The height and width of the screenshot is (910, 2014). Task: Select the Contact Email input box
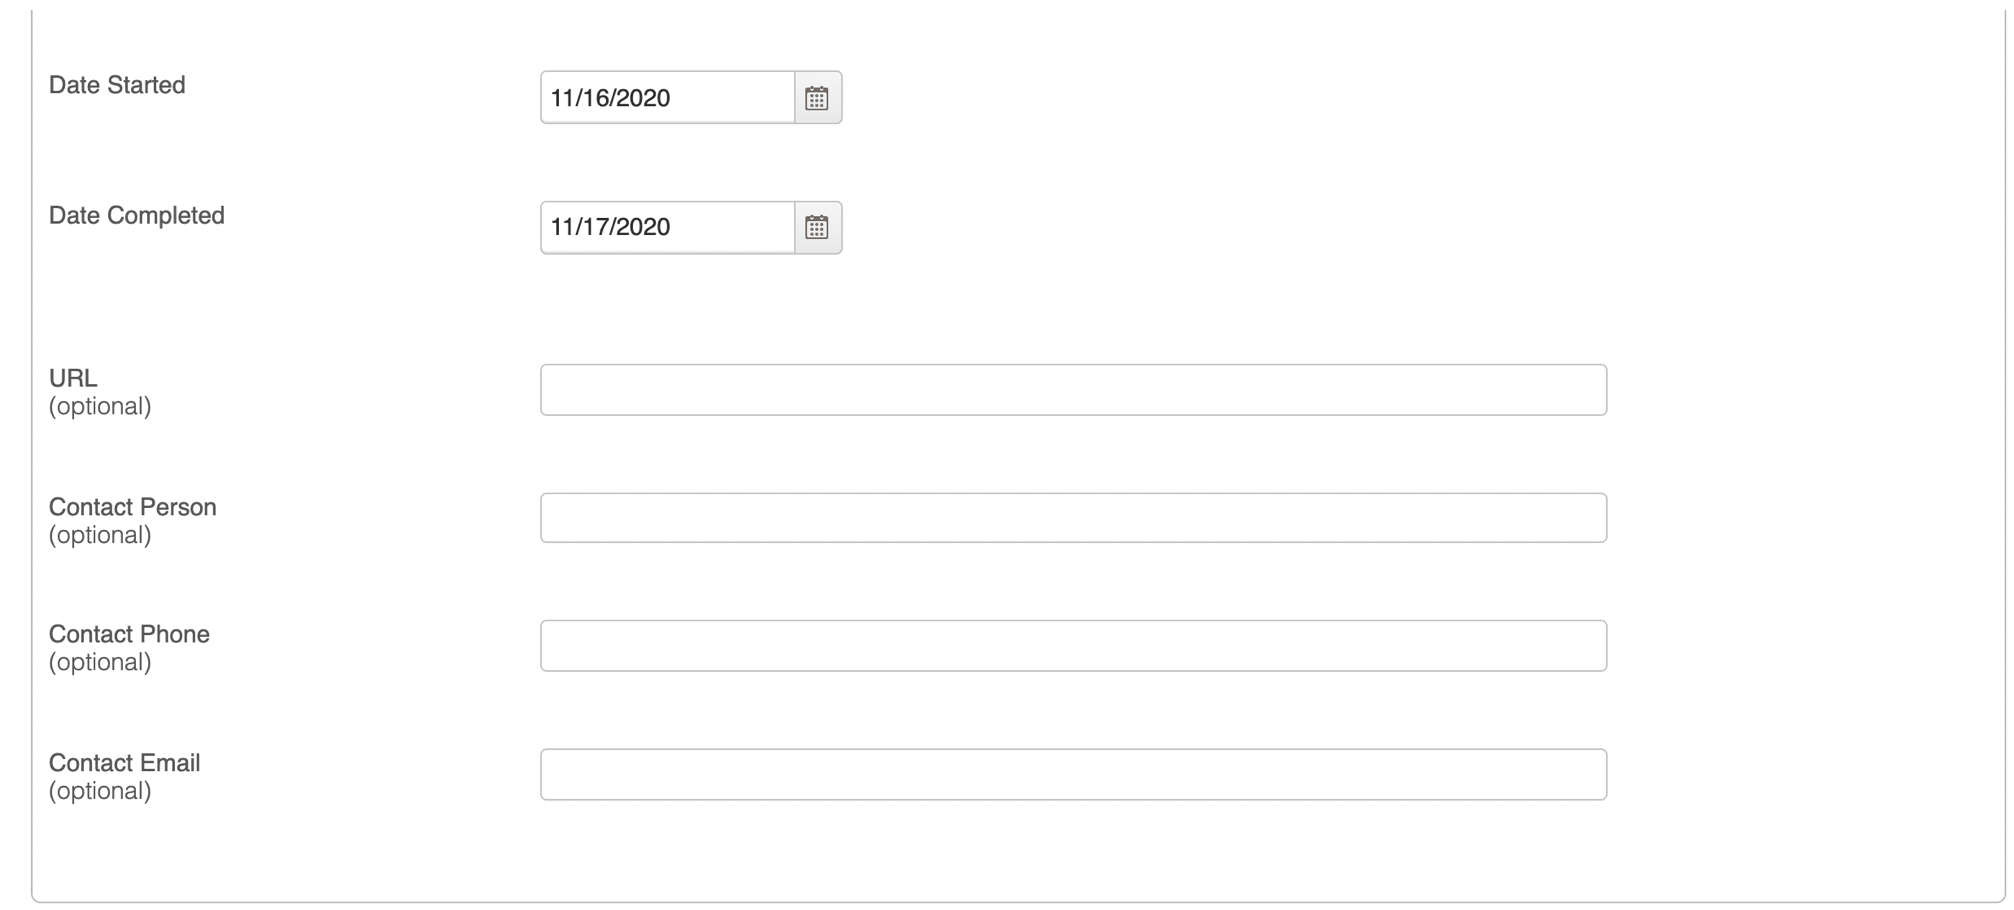[x=1073, y=774]
